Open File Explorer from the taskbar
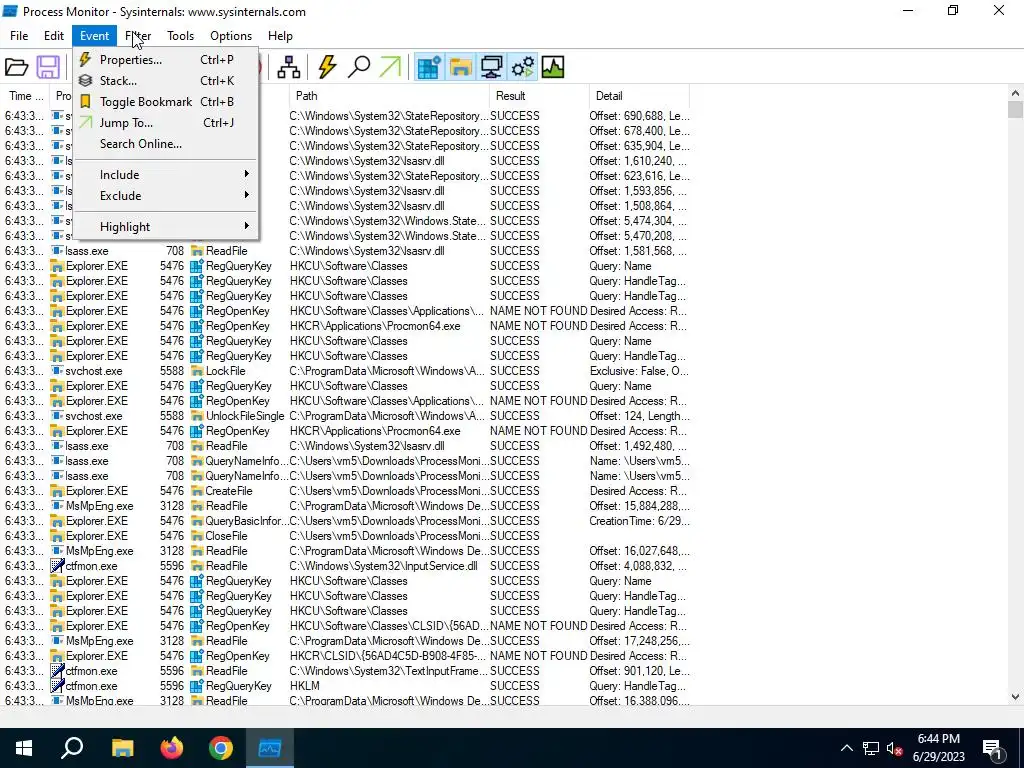Screen dimensions: 1024x768 (x=122, y=748)
